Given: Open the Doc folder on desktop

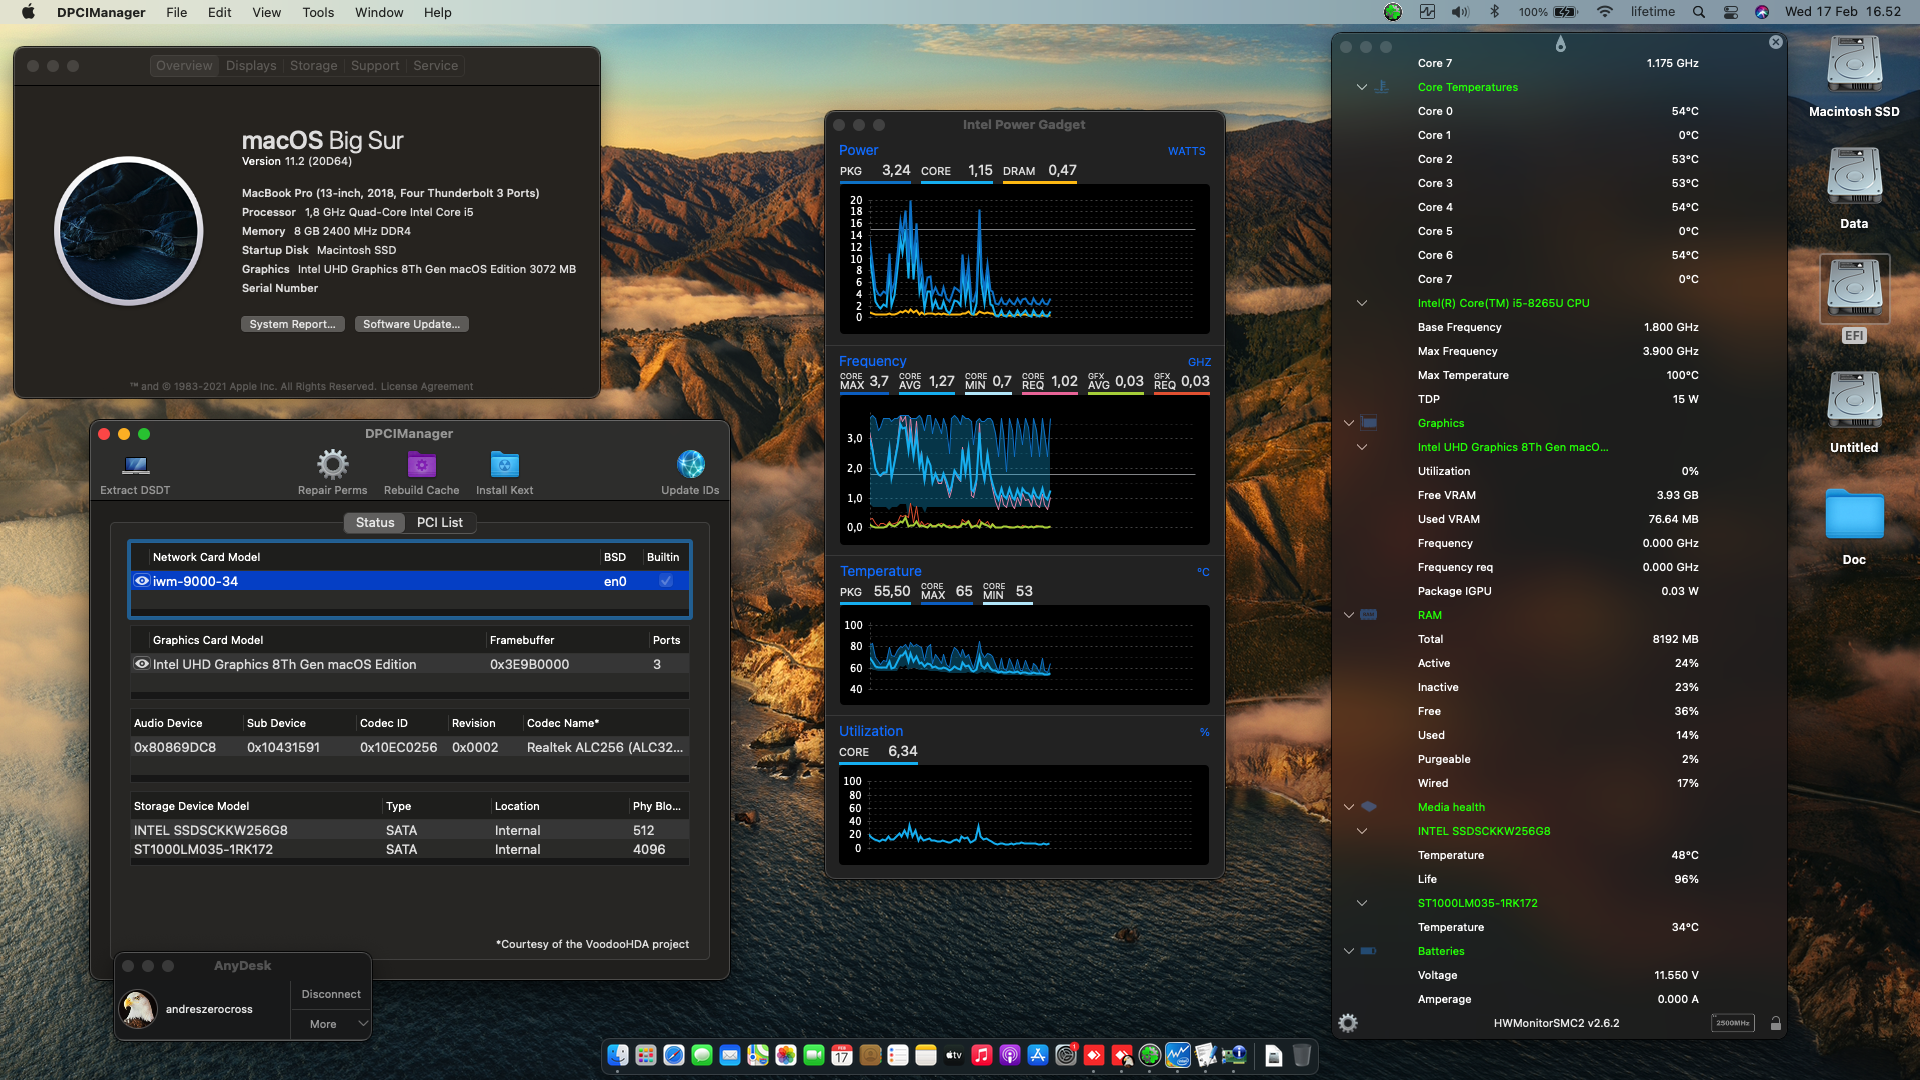Looking at the screenshot, I should click(x=1854, y=515).
